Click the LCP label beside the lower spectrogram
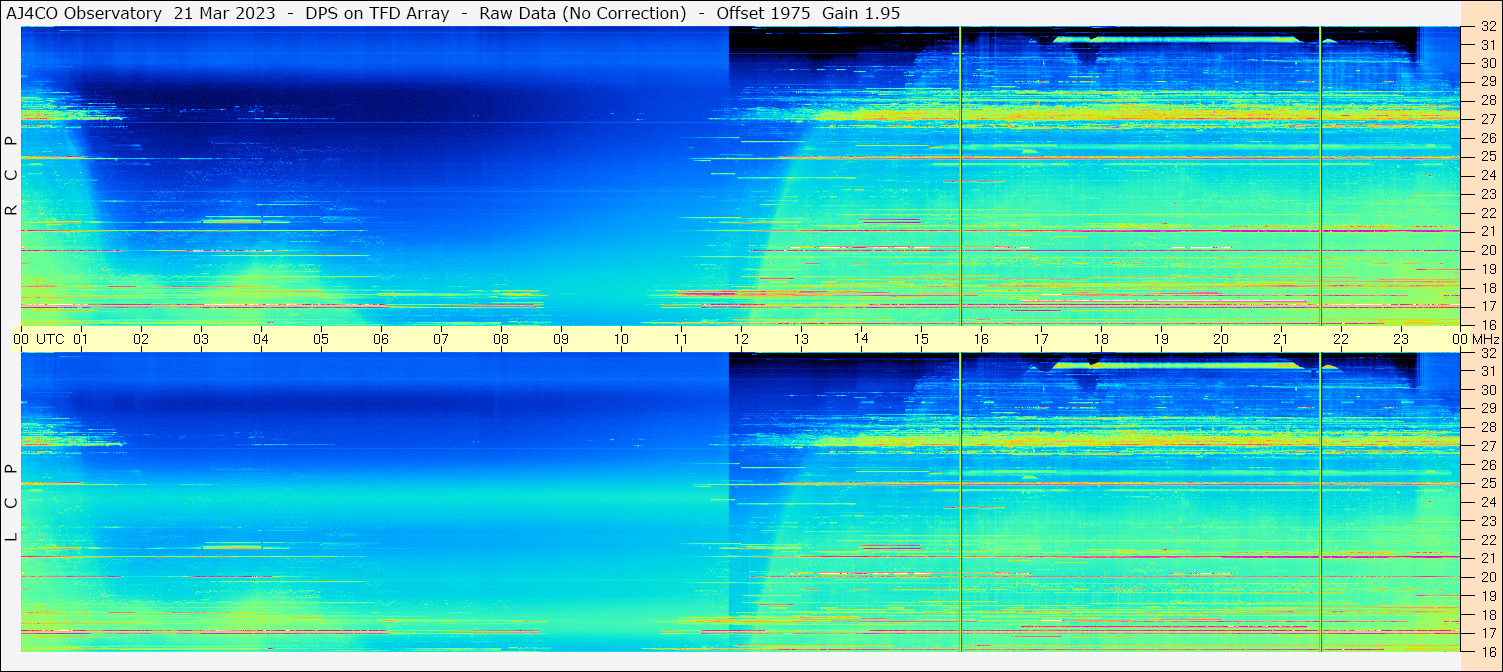This screenshot has width=1503, height=672. click(11, 503)
